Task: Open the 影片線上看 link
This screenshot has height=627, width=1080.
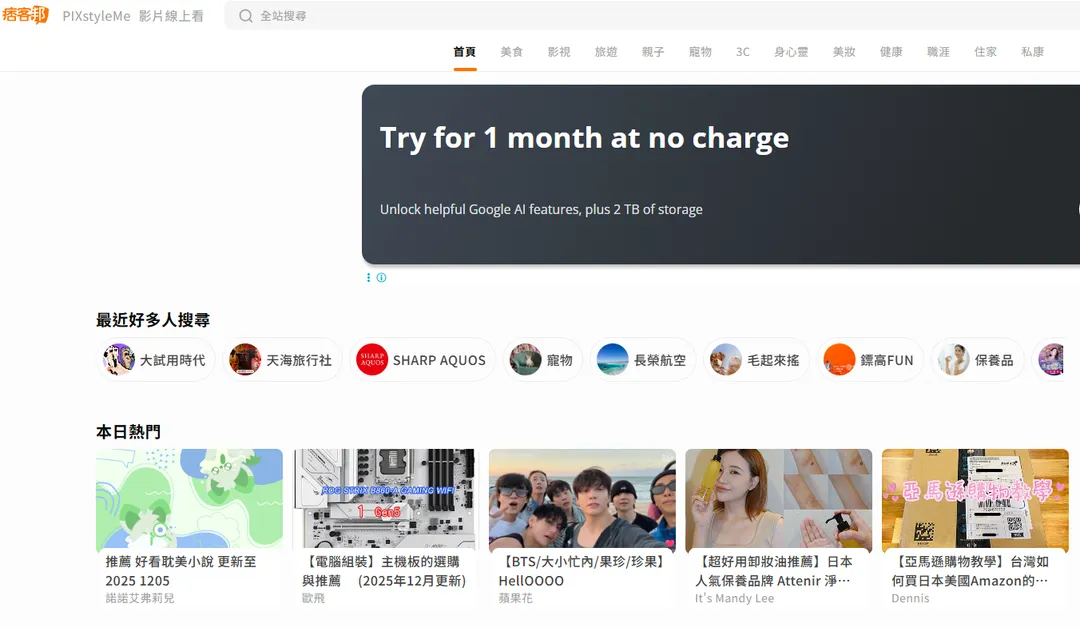Action: pyautogui.click(x=171, y=16)
